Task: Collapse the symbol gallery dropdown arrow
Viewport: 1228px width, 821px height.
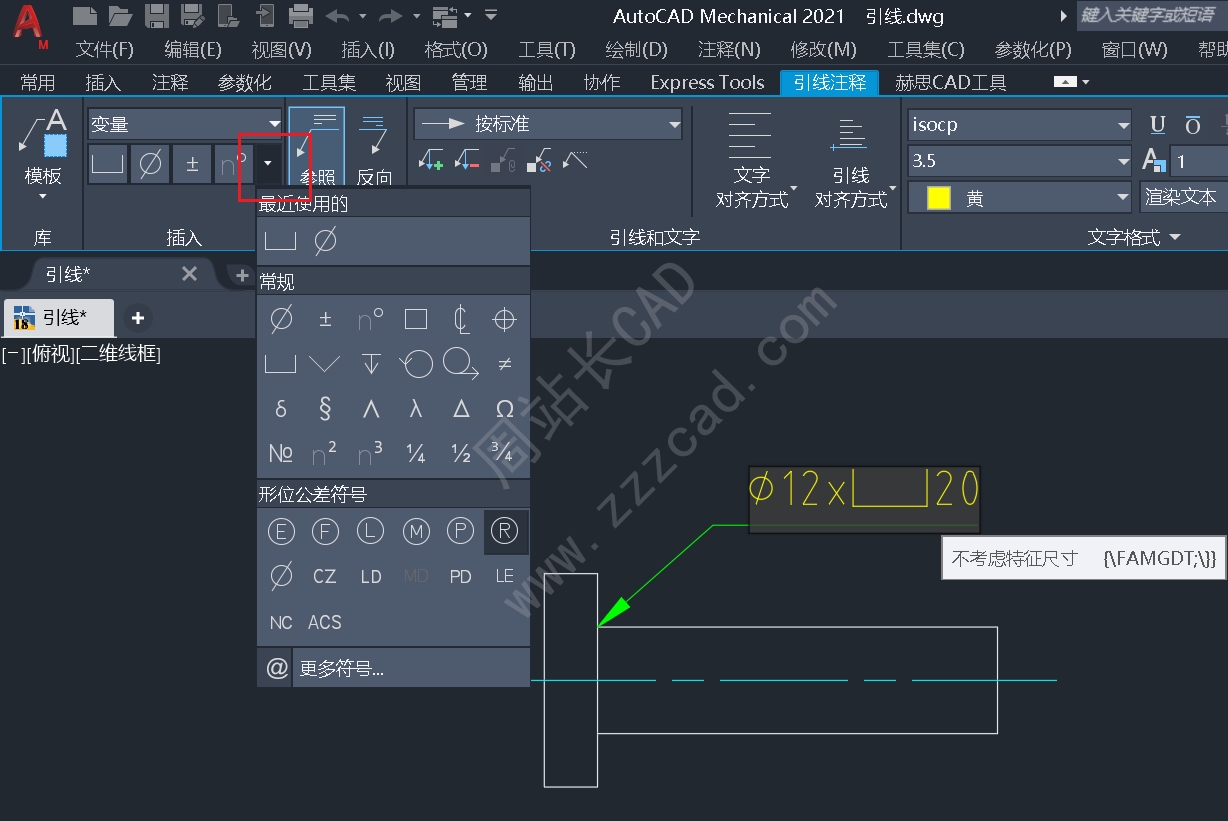Action: click(x=267, y=164)
